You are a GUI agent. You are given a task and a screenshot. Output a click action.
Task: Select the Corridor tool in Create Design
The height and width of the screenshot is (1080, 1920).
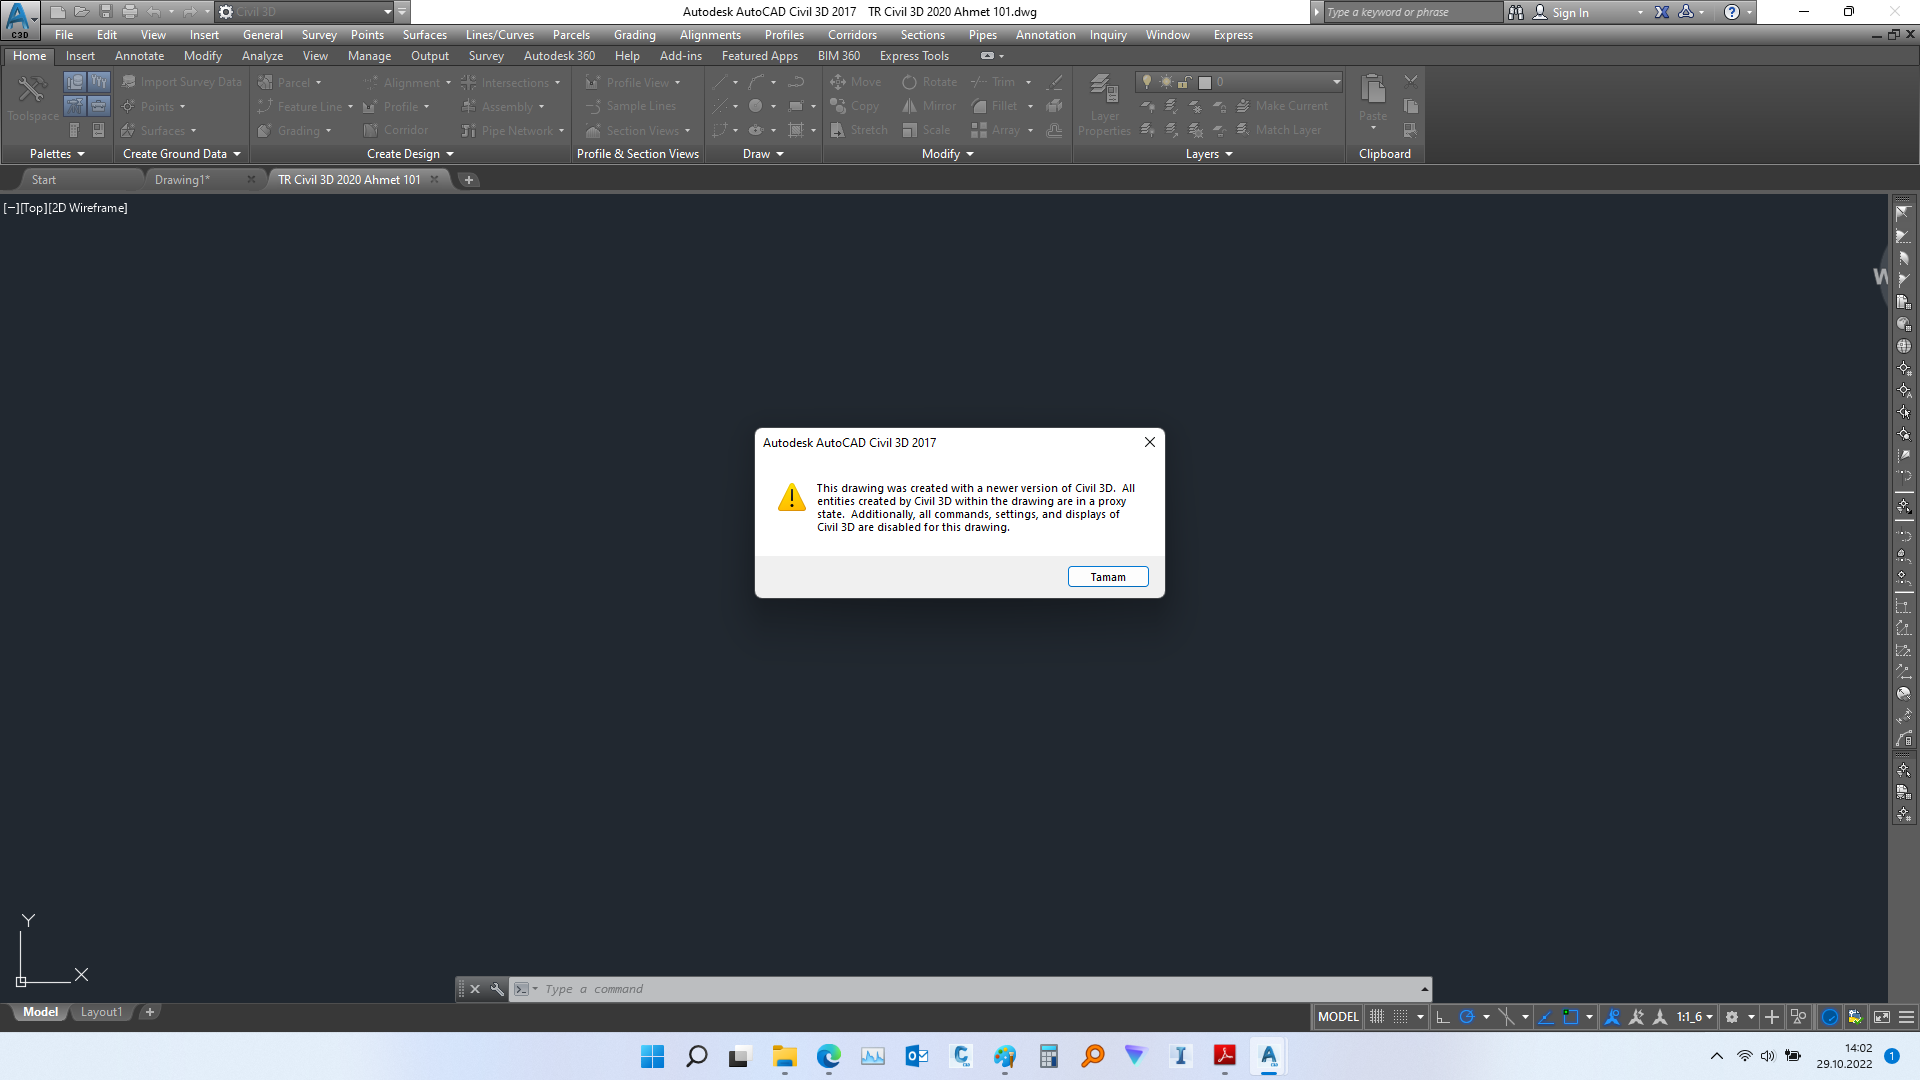pyautogui.click(x=396, y=130)
